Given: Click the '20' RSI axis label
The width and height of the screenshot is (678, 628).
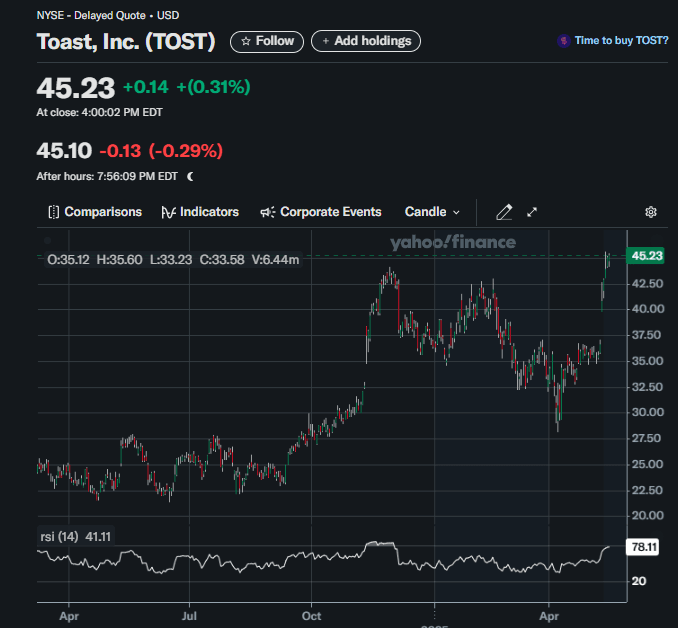Looking at the screenshot, I should point(639,581).
